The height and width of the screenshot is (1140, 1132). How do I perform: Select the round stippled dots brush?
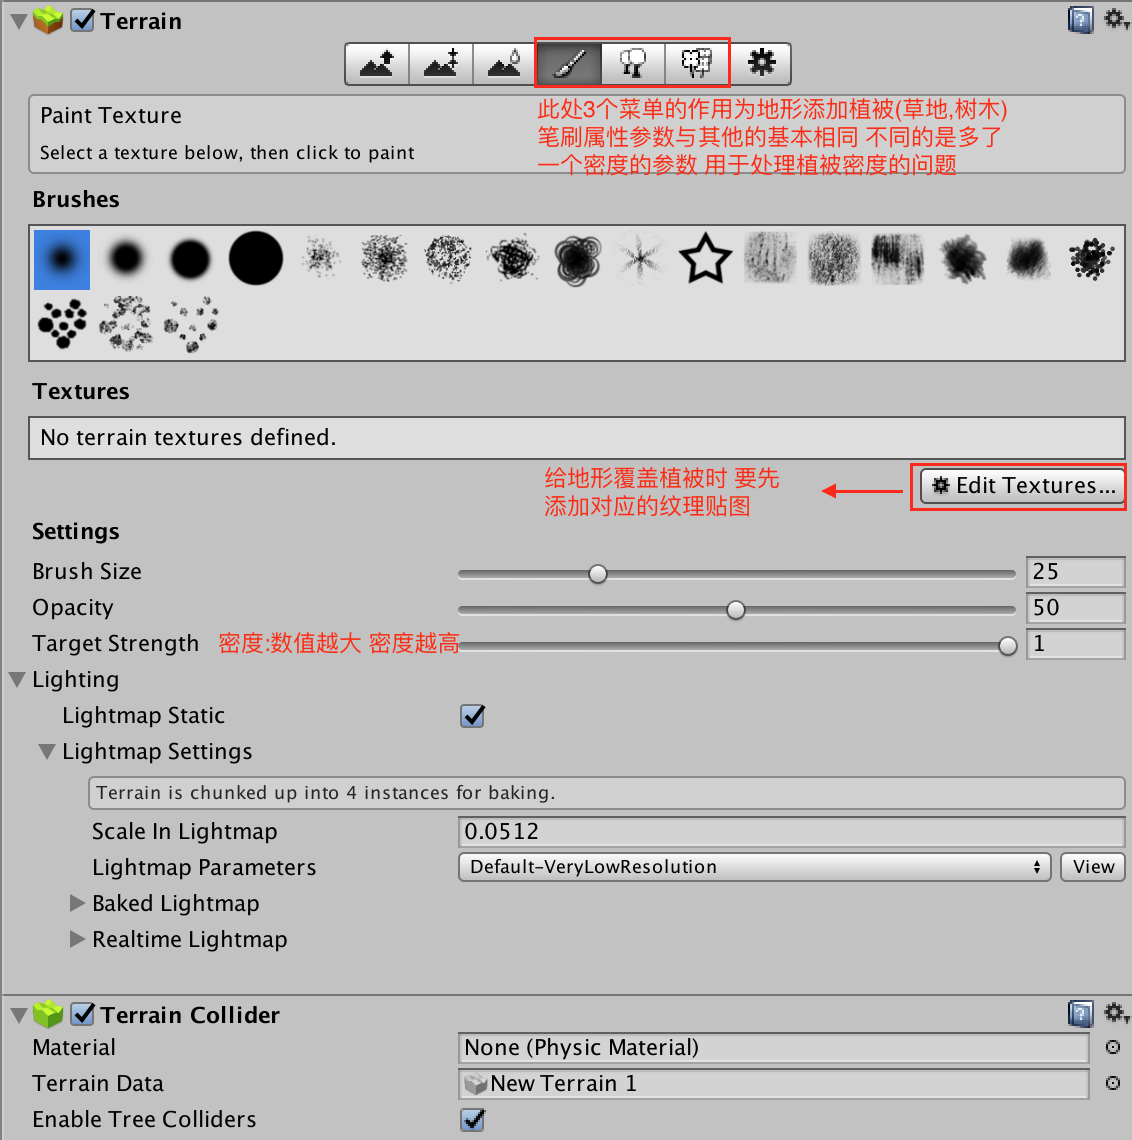click(x=448, y=258)
